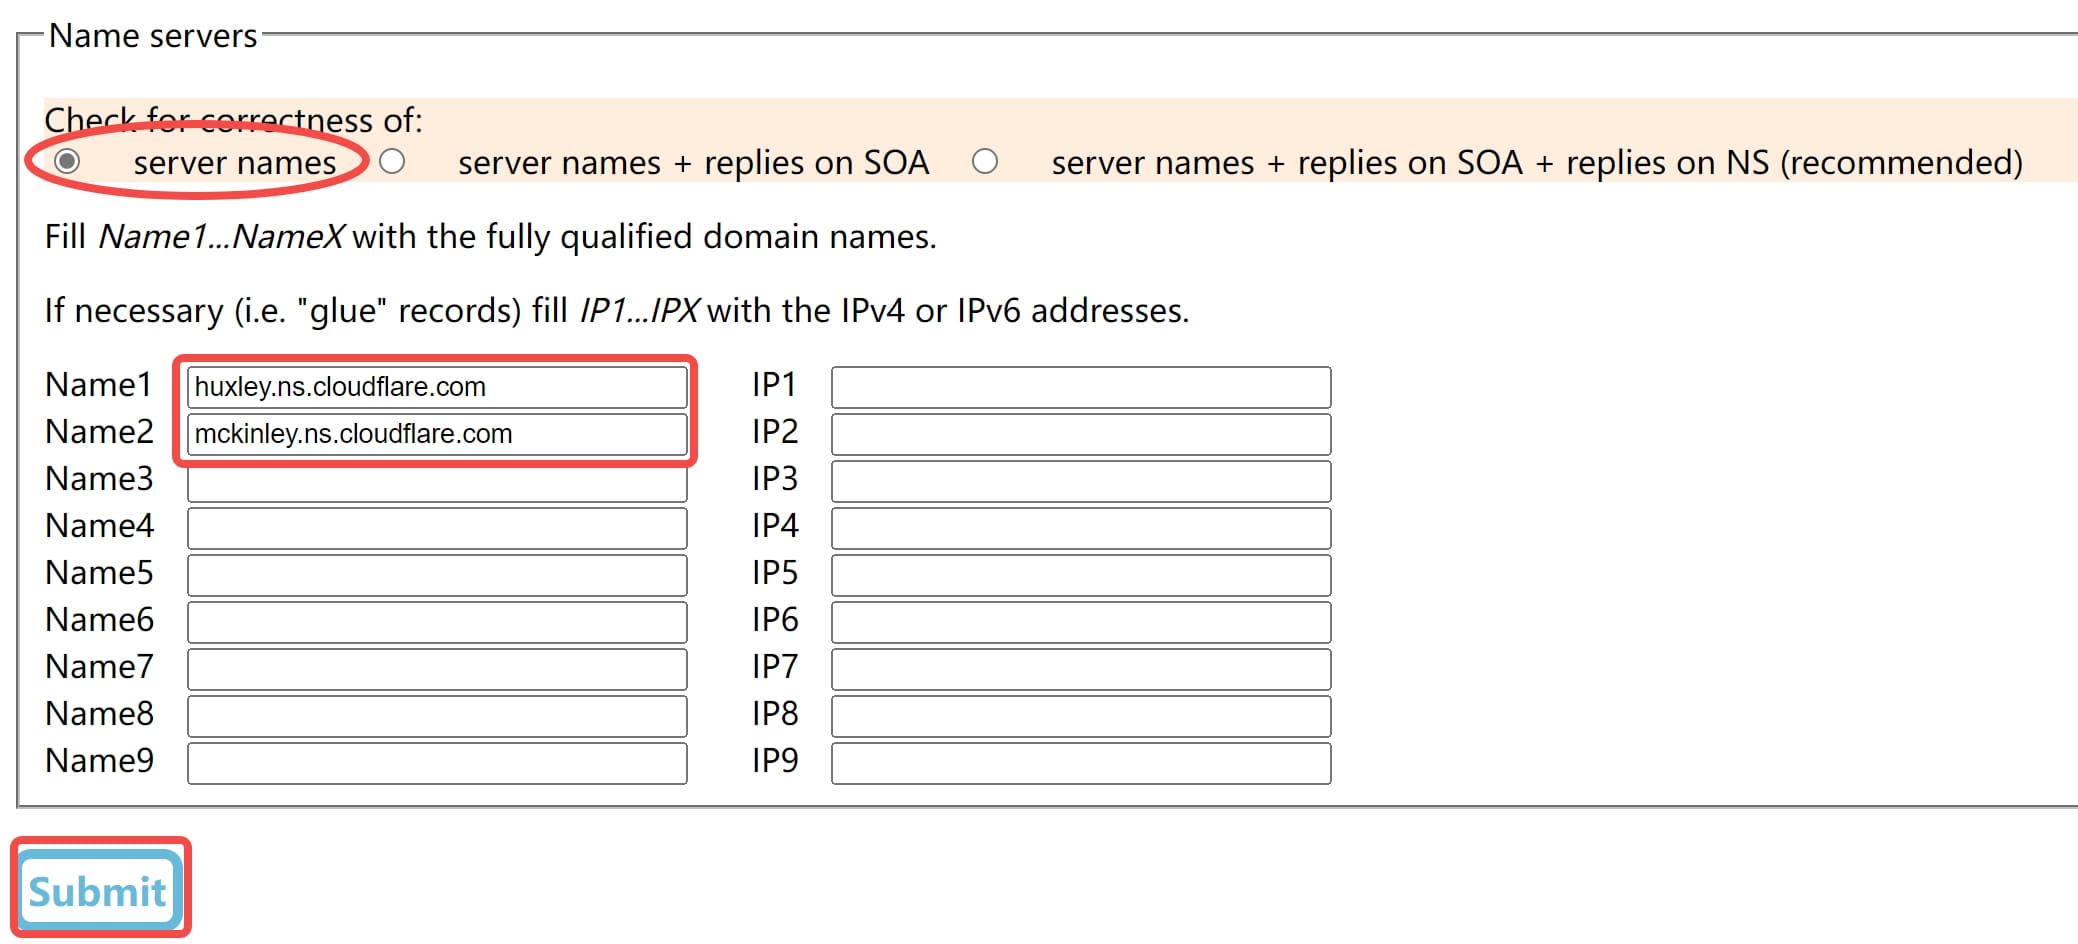Focus the IP7 input field
The image size is (2078, 944).
(1080, 669)
